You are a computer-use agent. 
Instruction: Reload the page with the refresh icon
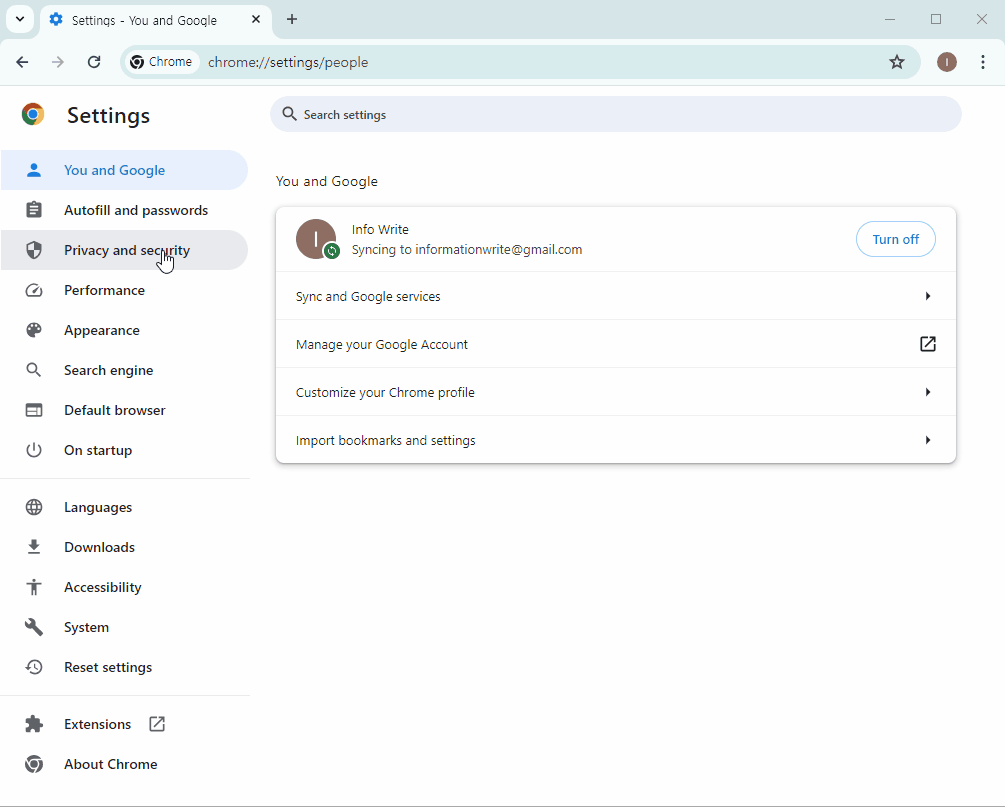point(94,62)
